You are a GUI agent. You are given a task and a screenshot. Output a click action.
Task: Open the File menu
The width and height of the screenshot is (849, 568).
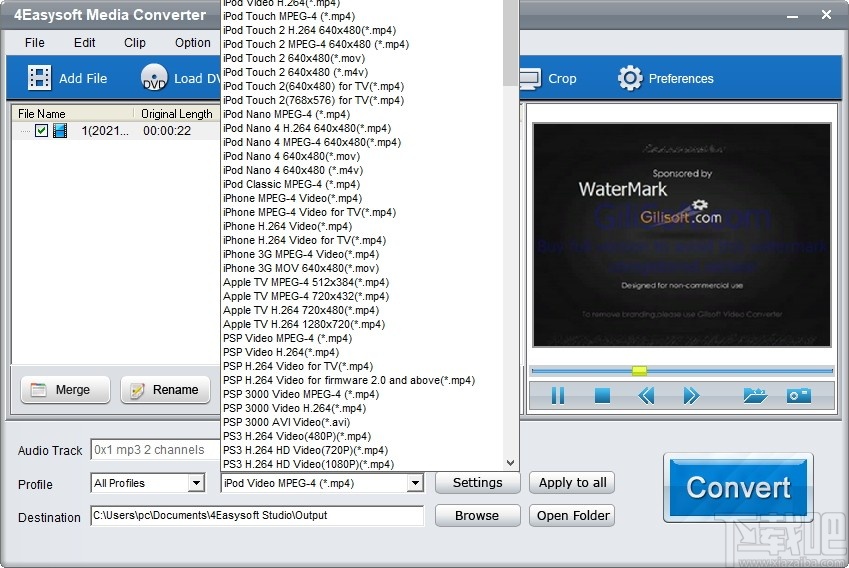pos(35,43)
